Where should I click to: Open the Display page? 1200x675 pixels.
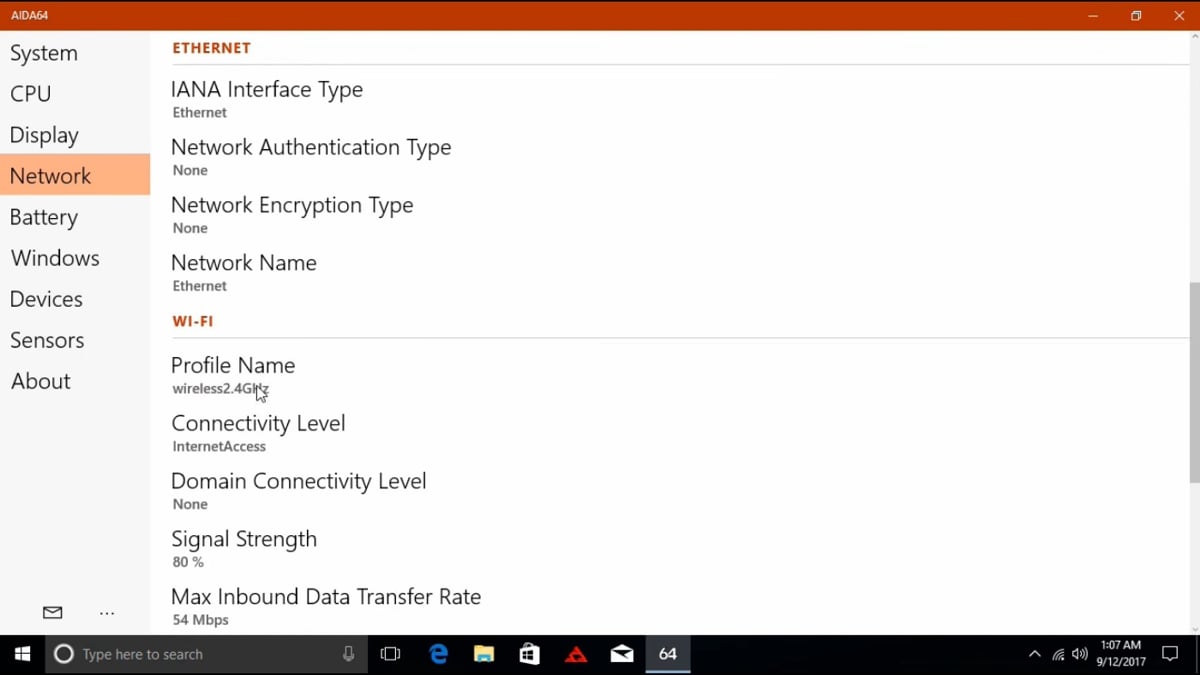pos(75,135)
